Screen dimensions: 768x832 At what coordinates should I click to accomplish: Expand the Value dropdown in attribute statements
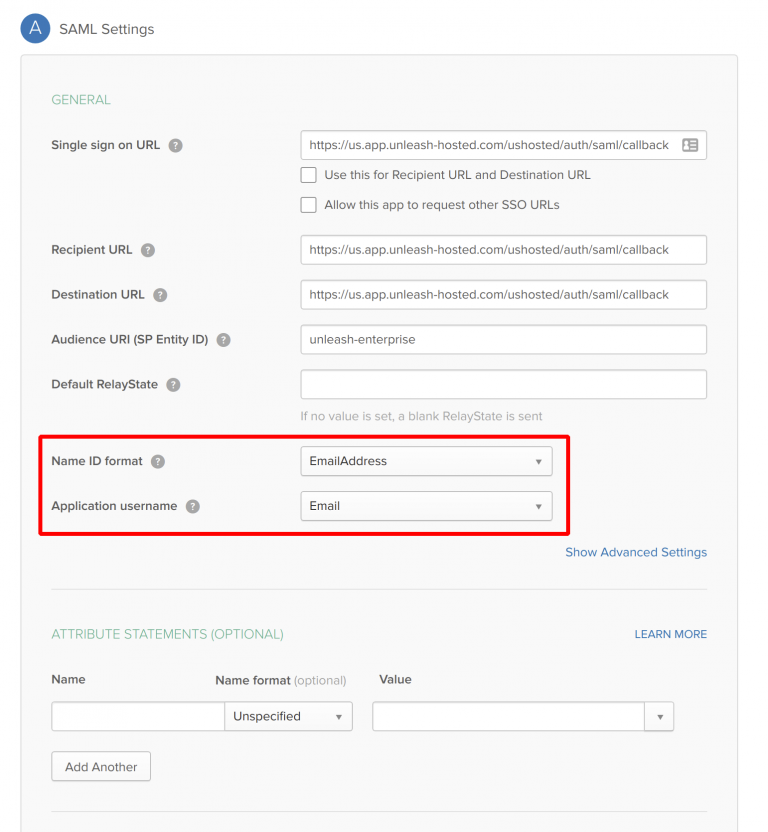tap(659, 716)
